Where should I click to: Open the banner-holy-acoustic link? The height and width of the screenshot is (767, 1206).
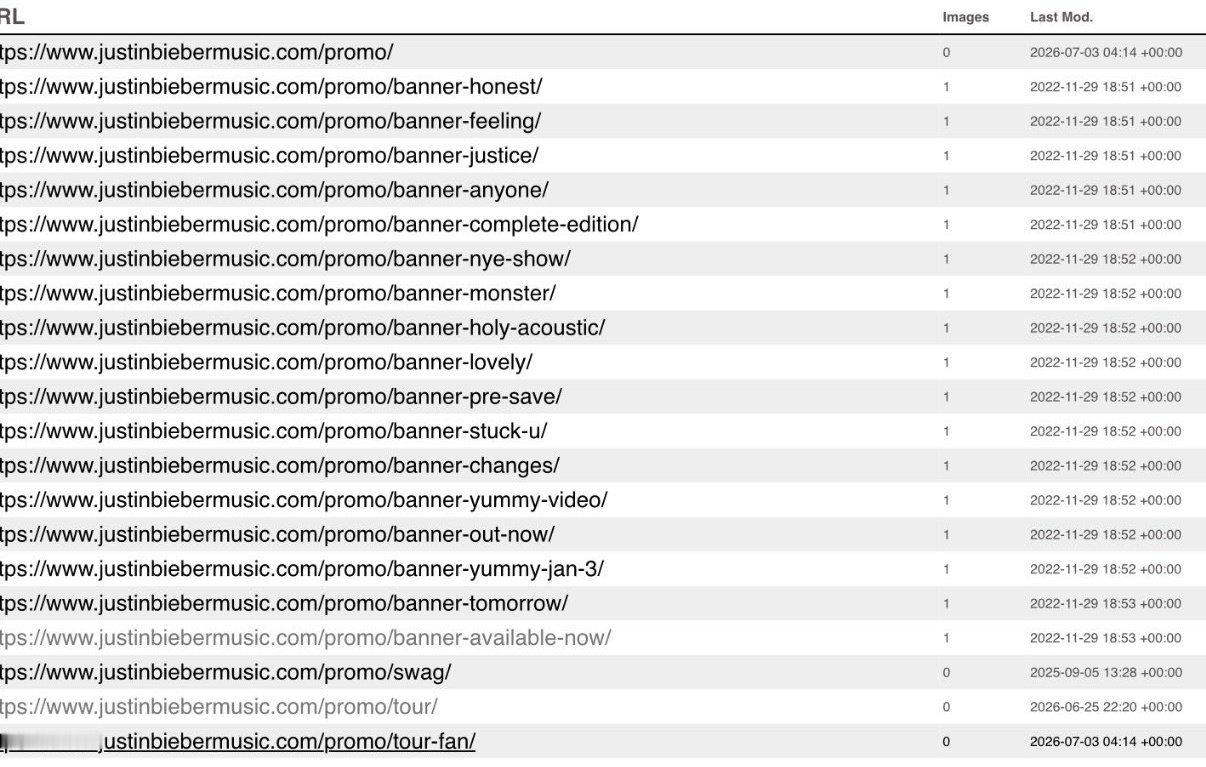[302, 328]
